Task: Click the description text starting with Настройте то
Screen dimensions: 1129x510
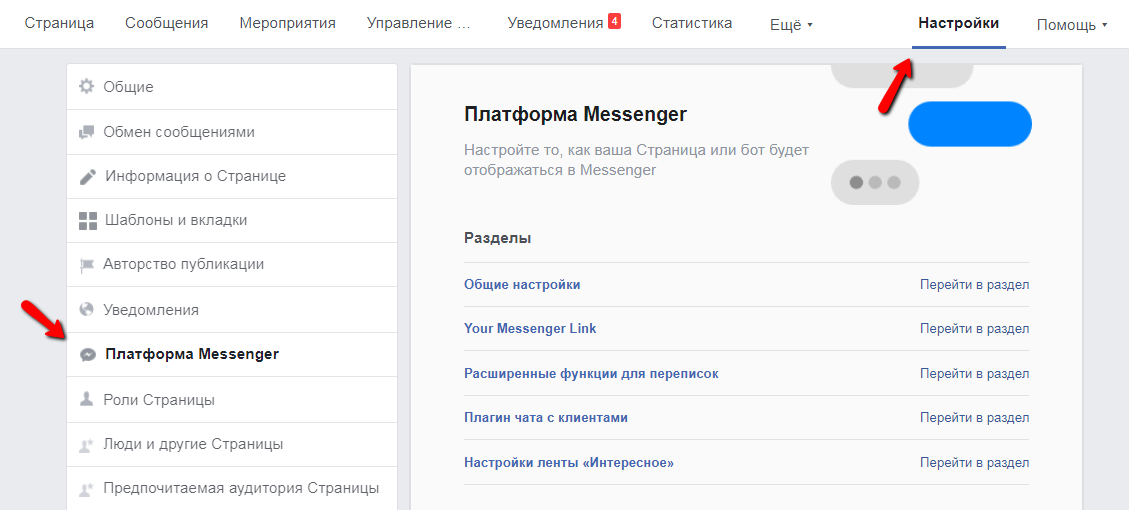Action: tap(637, 161)
